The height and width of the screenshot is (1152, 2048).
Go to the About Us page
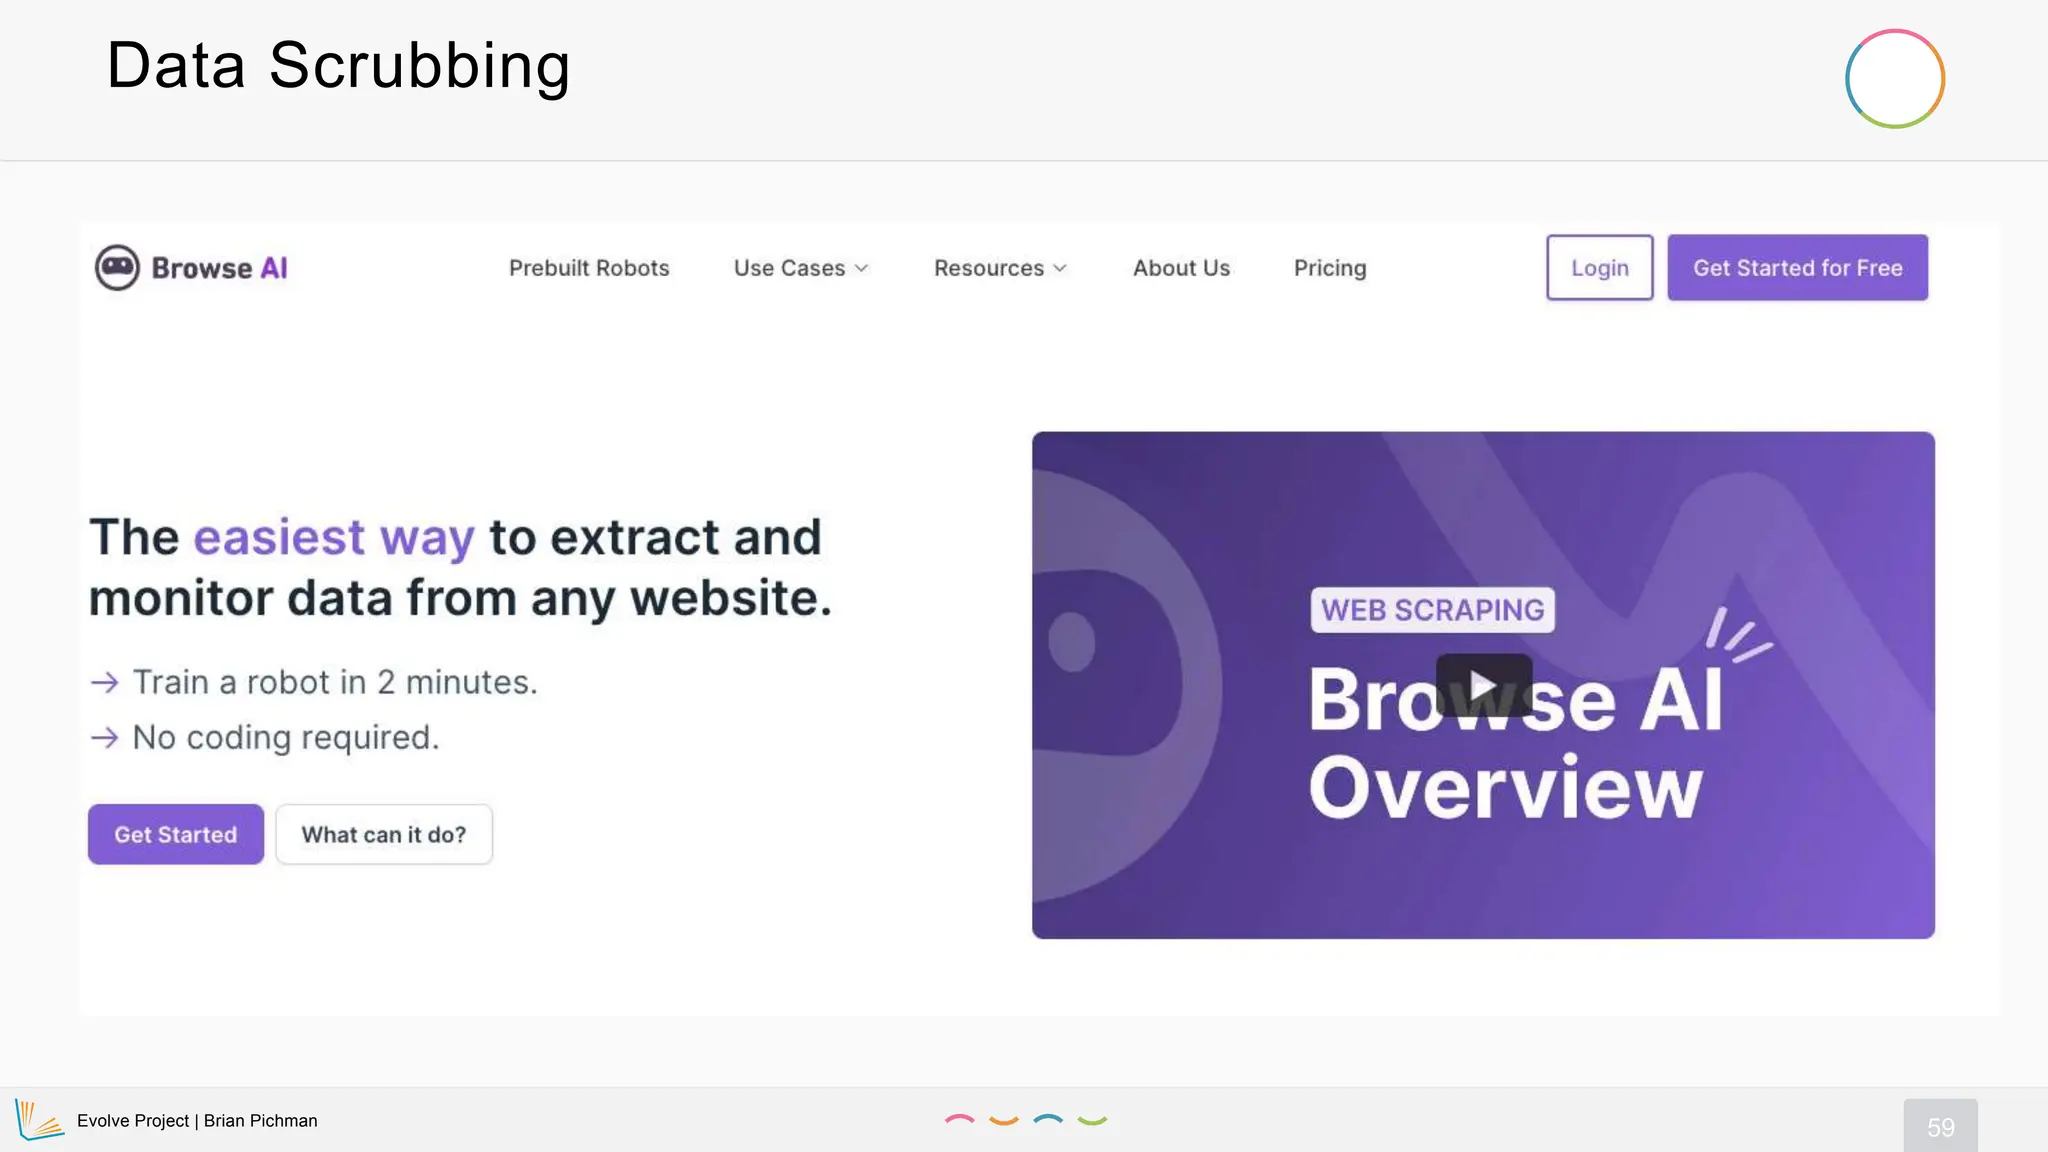point(1181,268)
